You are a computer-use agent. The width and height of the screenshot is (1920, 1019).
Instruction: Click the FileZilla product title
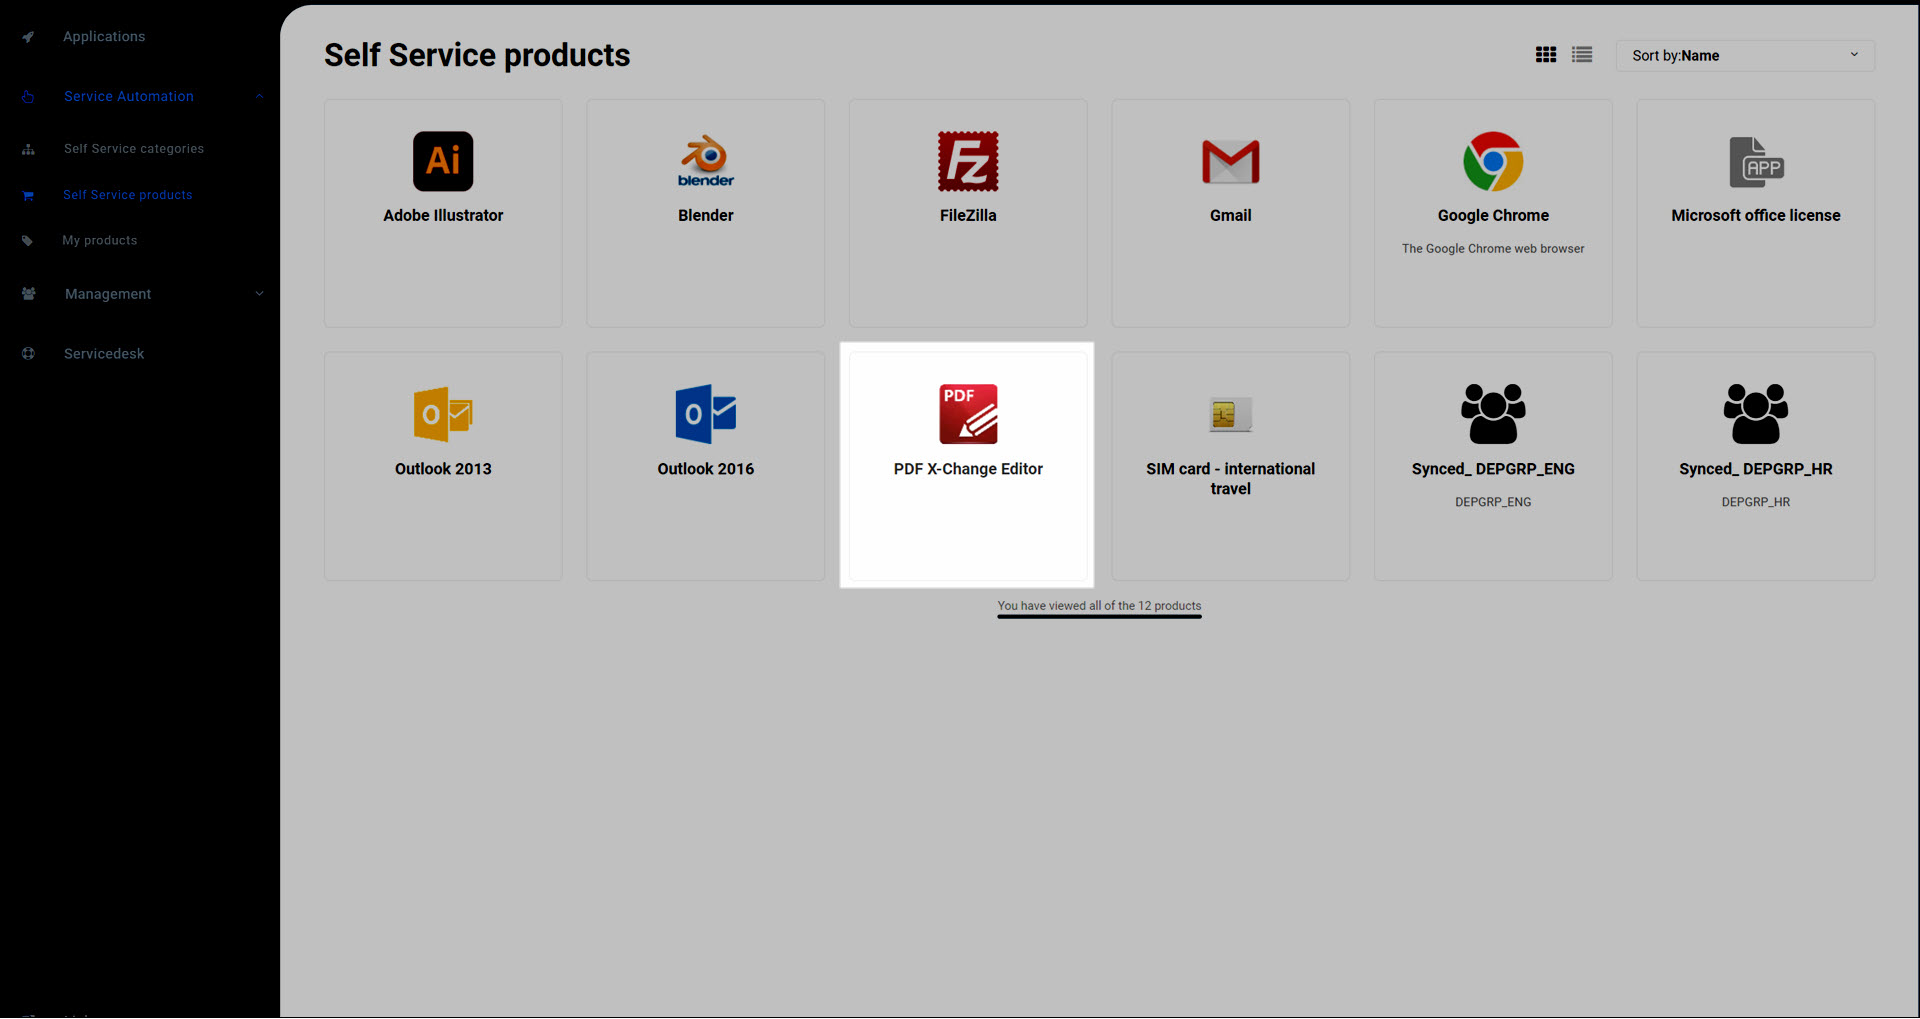tap(968, 216)
